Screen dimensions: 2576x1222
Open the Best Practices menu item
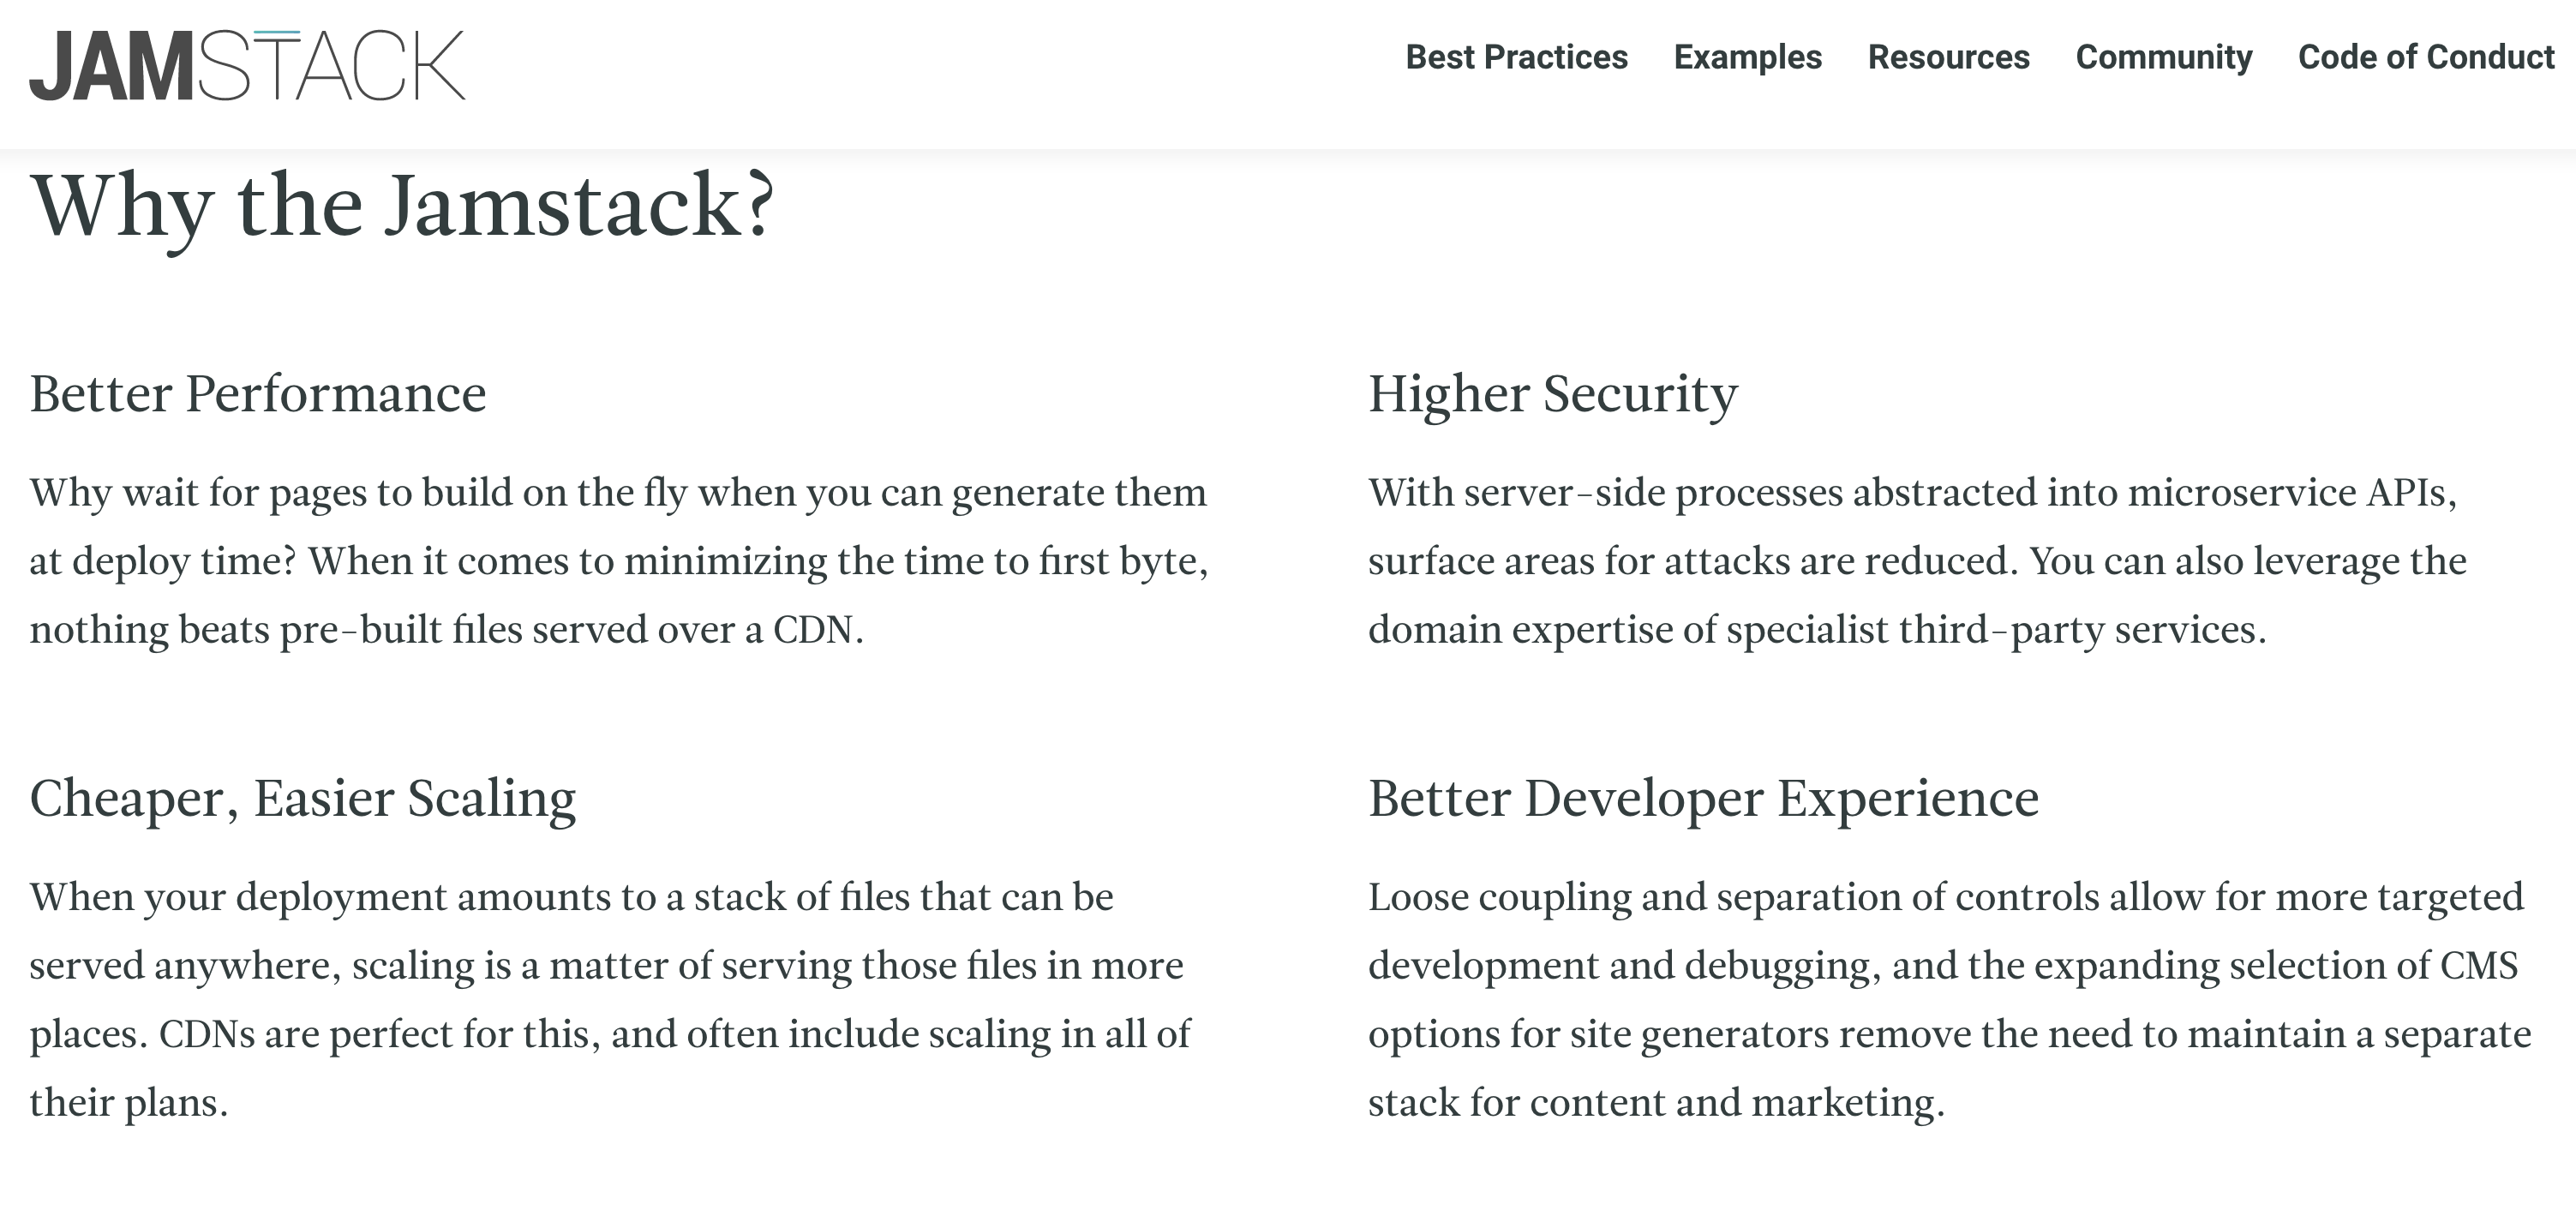click(1516, 57)
